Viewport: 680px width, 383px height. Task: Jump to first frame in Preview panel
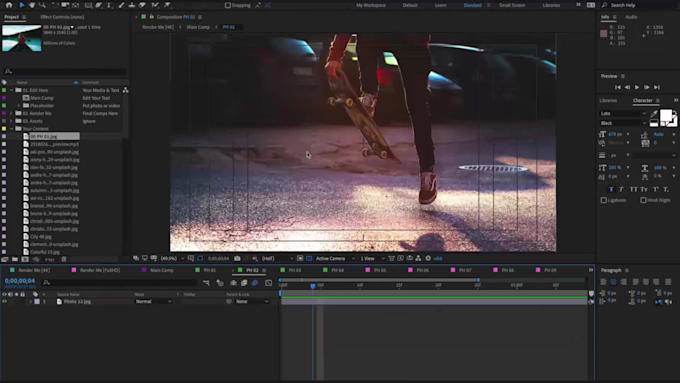click(618, 87)
